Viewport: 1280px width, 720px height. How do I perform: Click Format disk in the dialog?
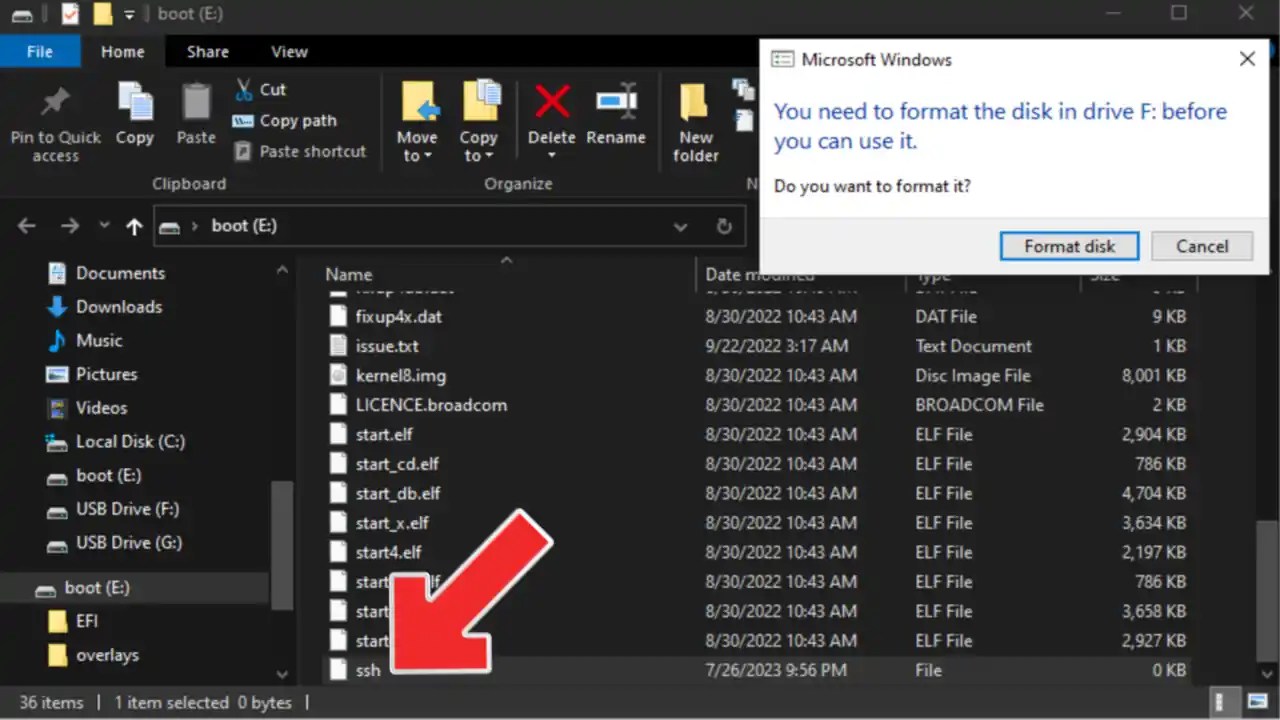1070,246
